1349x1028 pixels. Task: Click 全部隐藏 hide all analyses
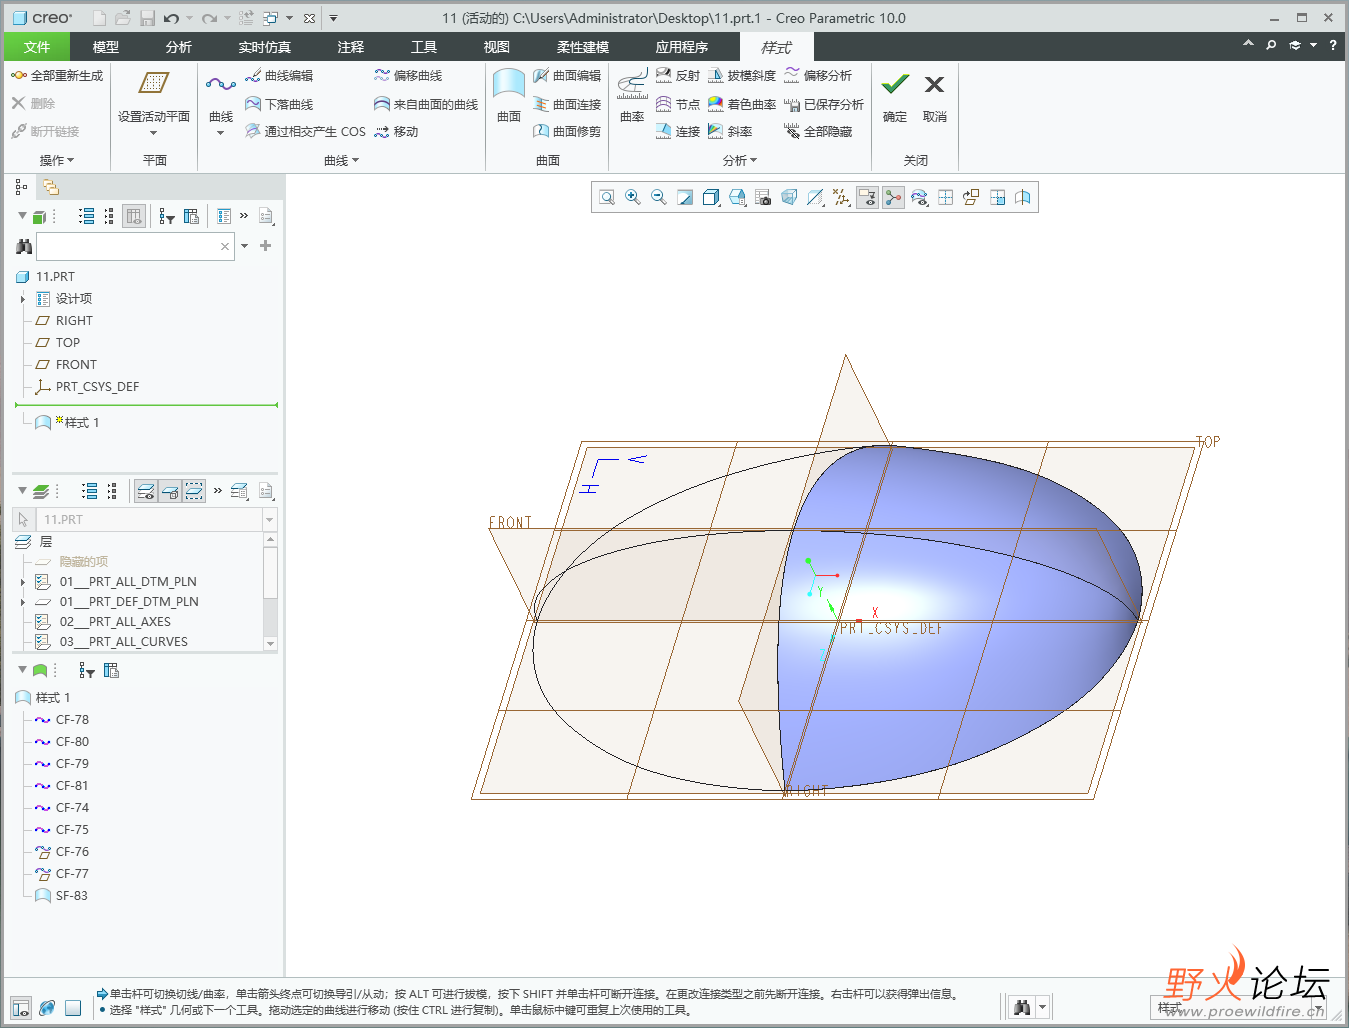[x=818, y=131]
